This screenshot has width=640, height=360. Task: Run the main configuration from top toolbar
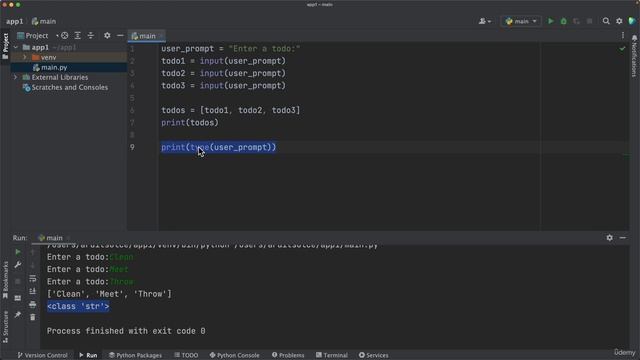coord(551,21)
